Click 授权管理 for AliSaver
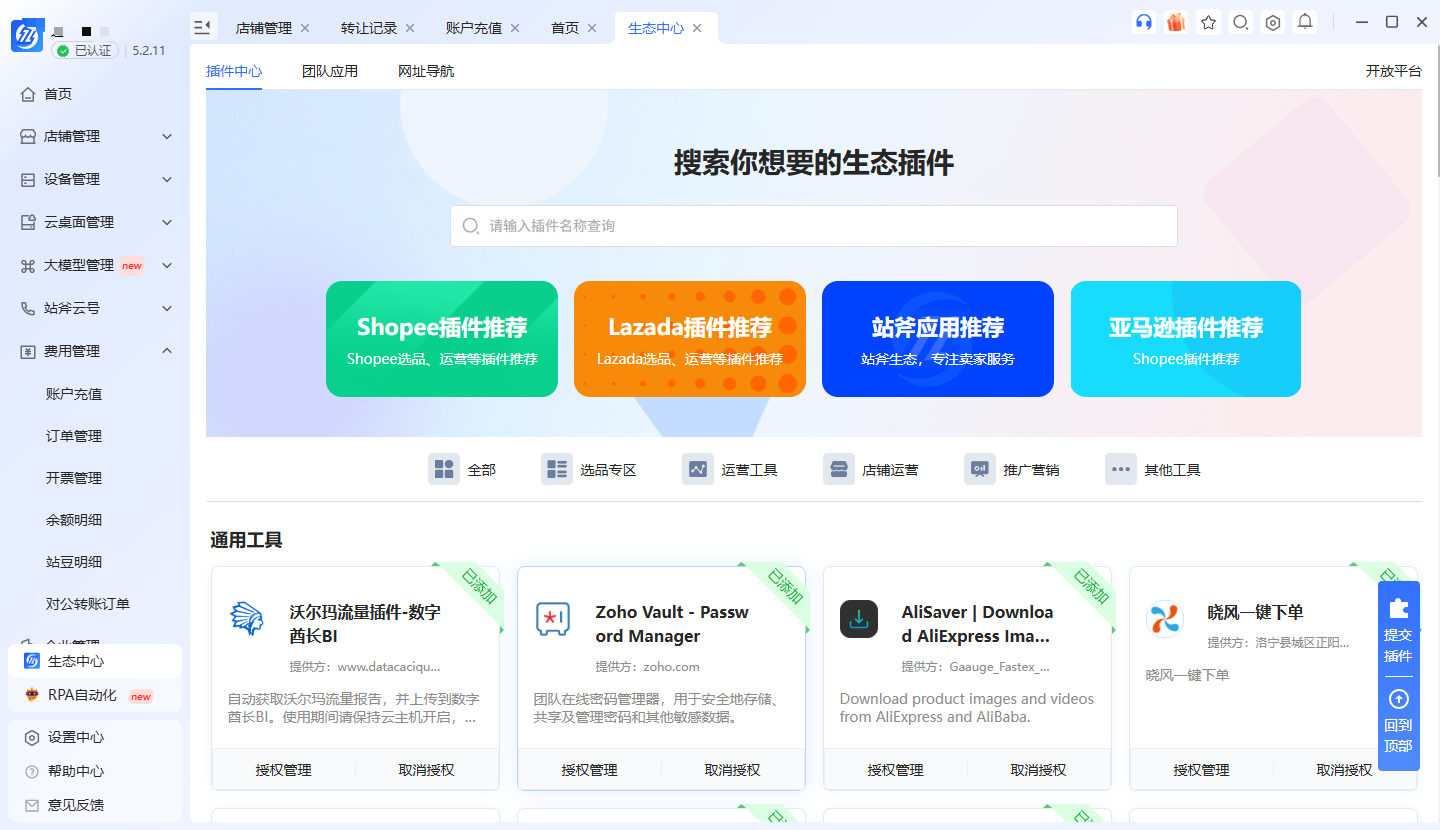The width and height of the screenshot is (1440, 830). (896, 770)
